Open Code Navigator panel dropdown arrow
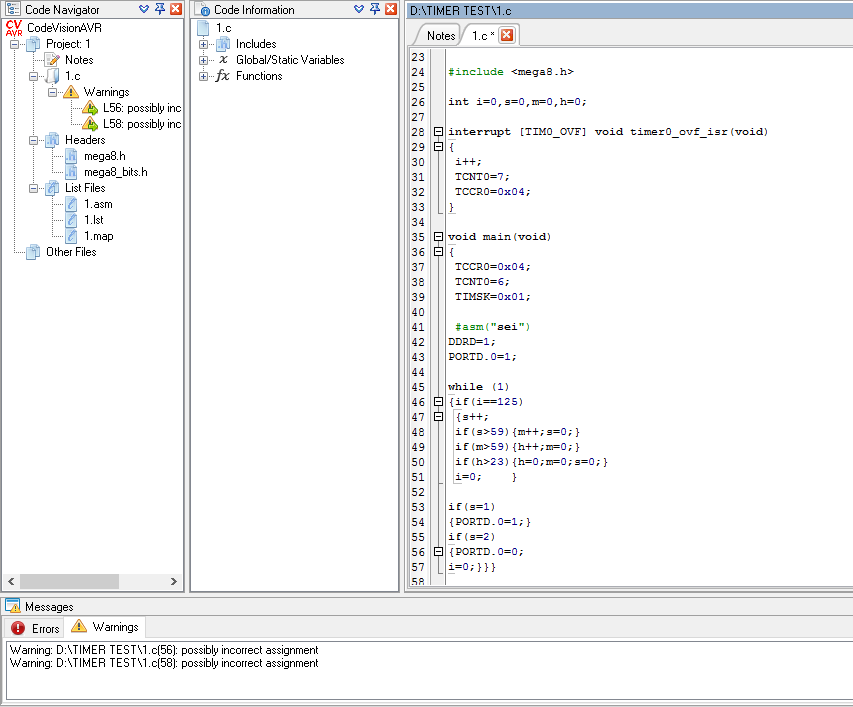Image resolution: width=853 pixels, height=707 pixels. point(144,9)
